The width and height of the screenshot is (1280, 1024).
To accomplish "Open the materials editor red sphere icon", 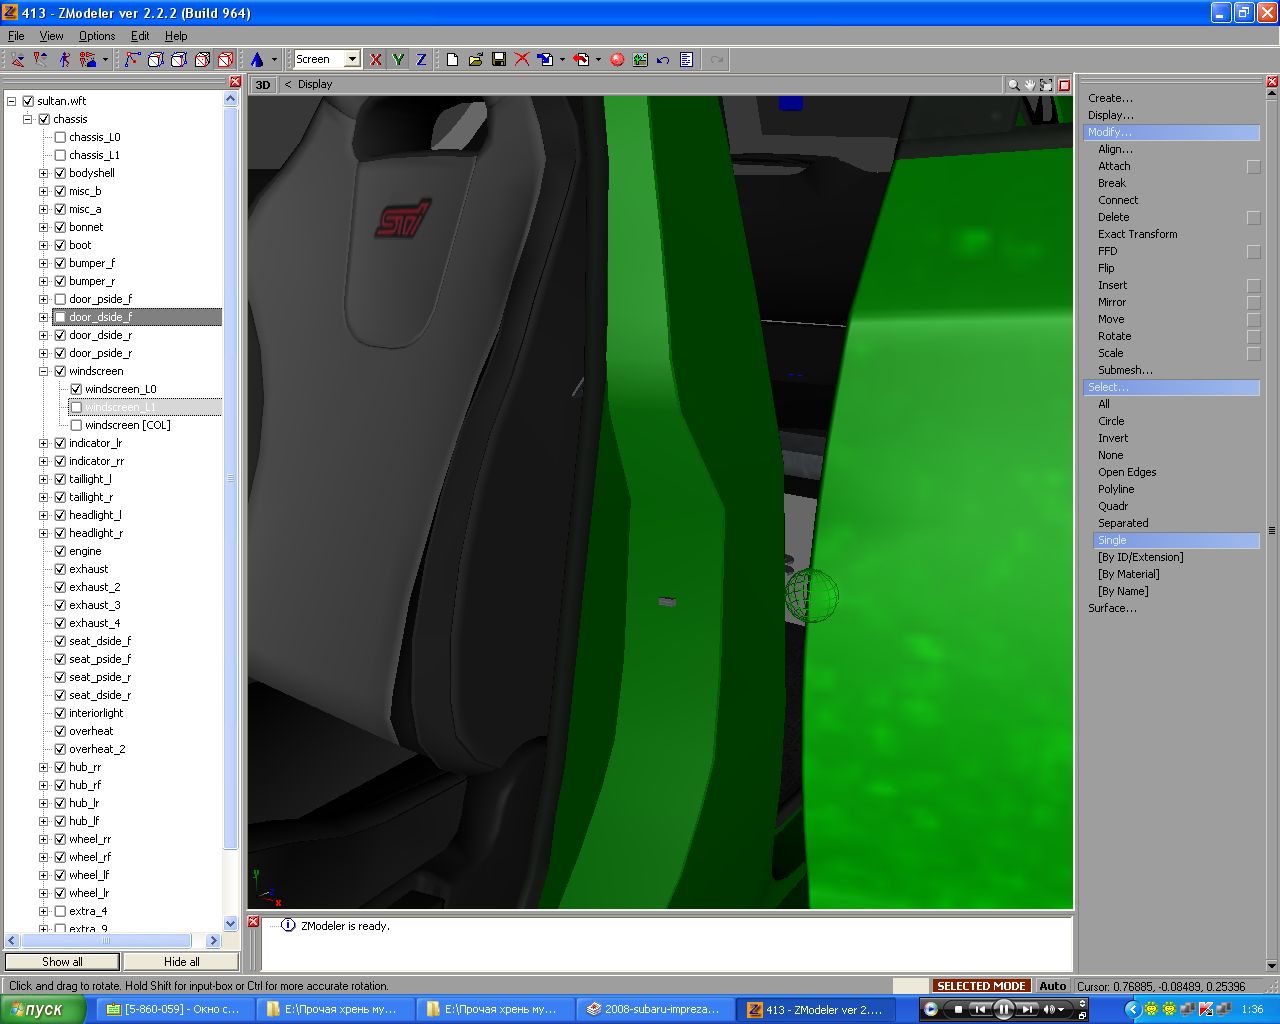I will point(617,60).
